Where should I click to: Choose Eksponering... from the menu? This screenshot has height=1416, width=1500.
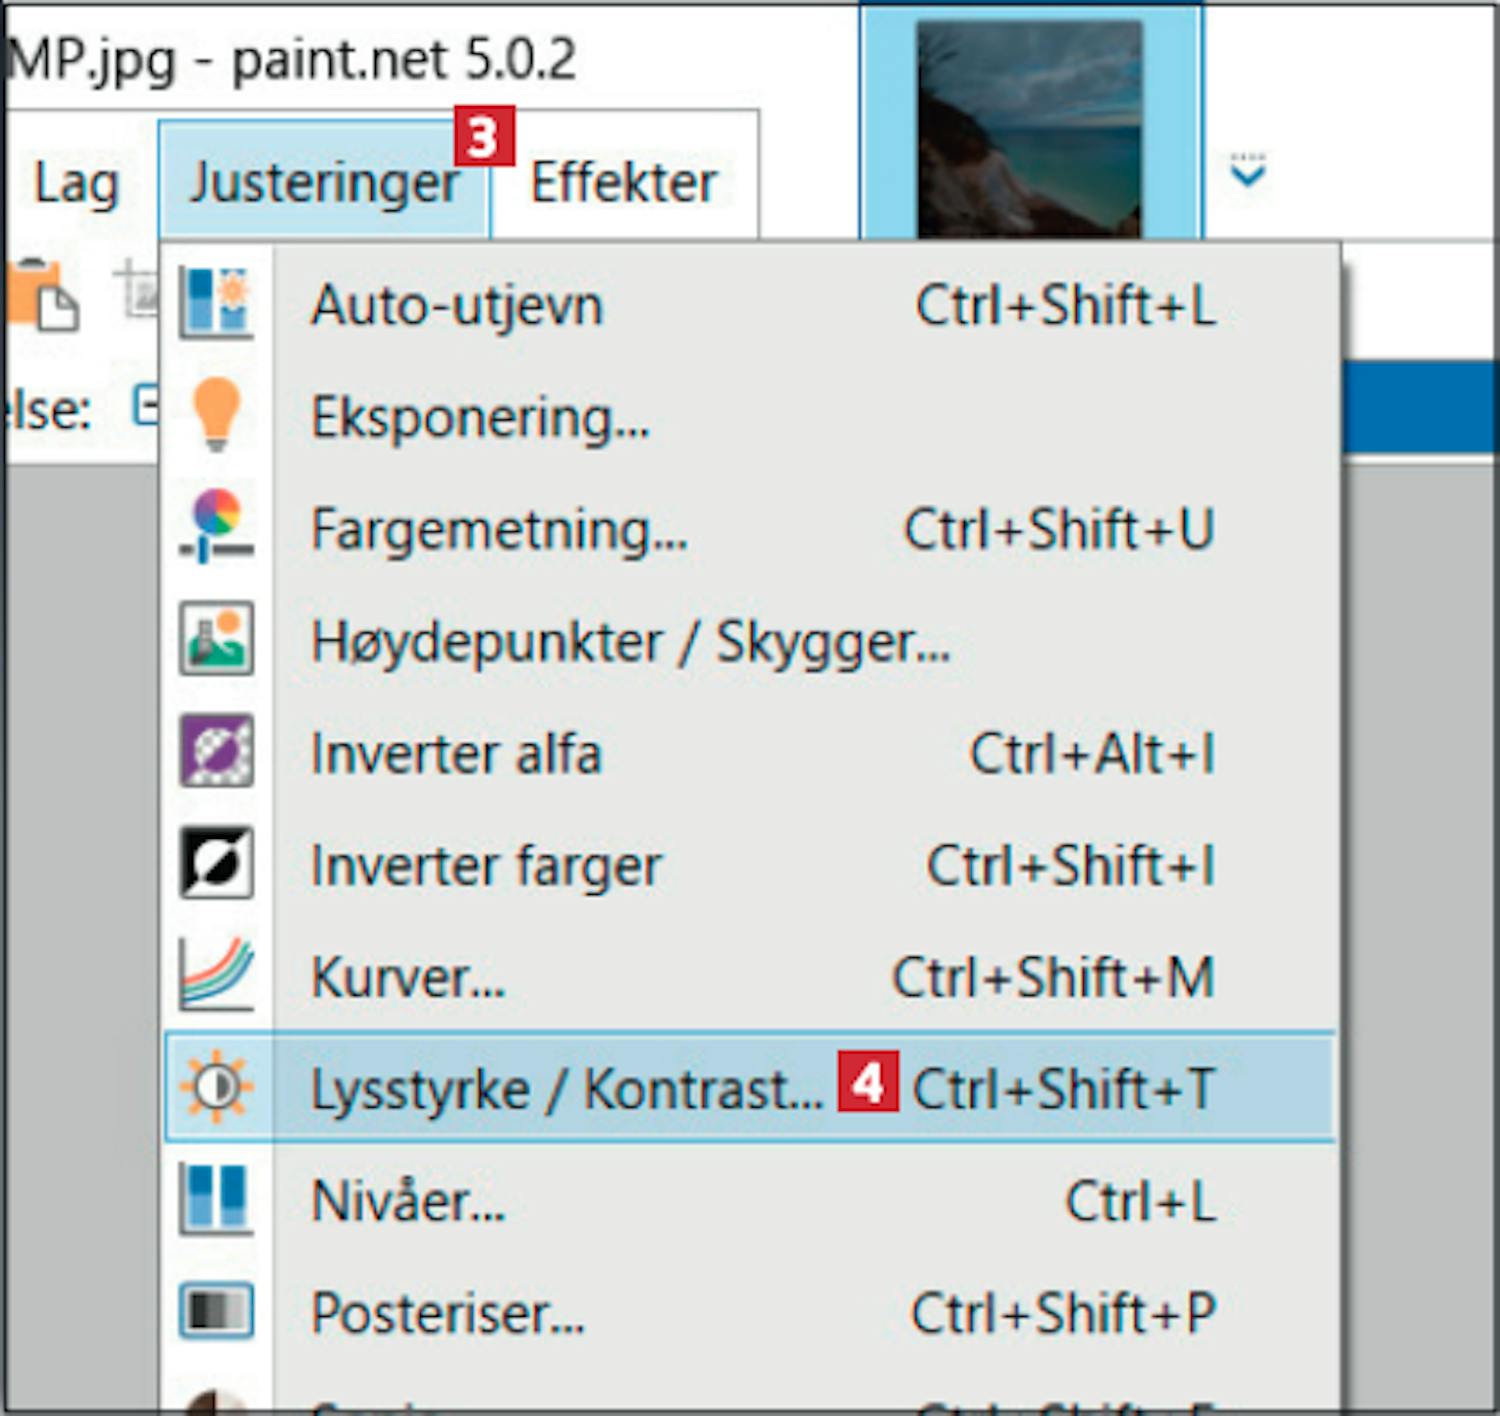(750, 416)
